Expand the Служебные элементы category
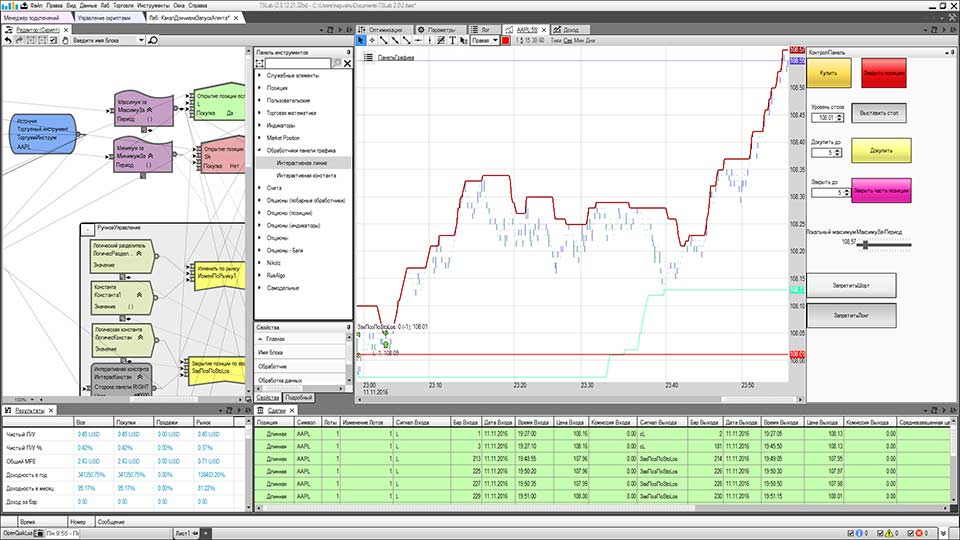The width and height of the screenshot is (960, 540). click(x=260, y=75)
